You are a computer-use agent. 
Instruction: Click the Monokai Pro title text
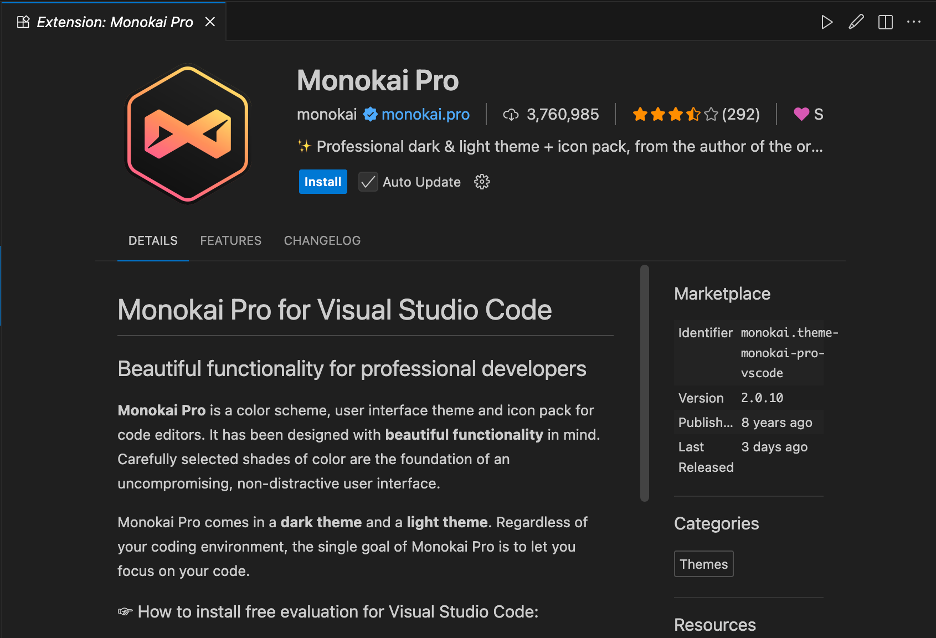[378, 81]
